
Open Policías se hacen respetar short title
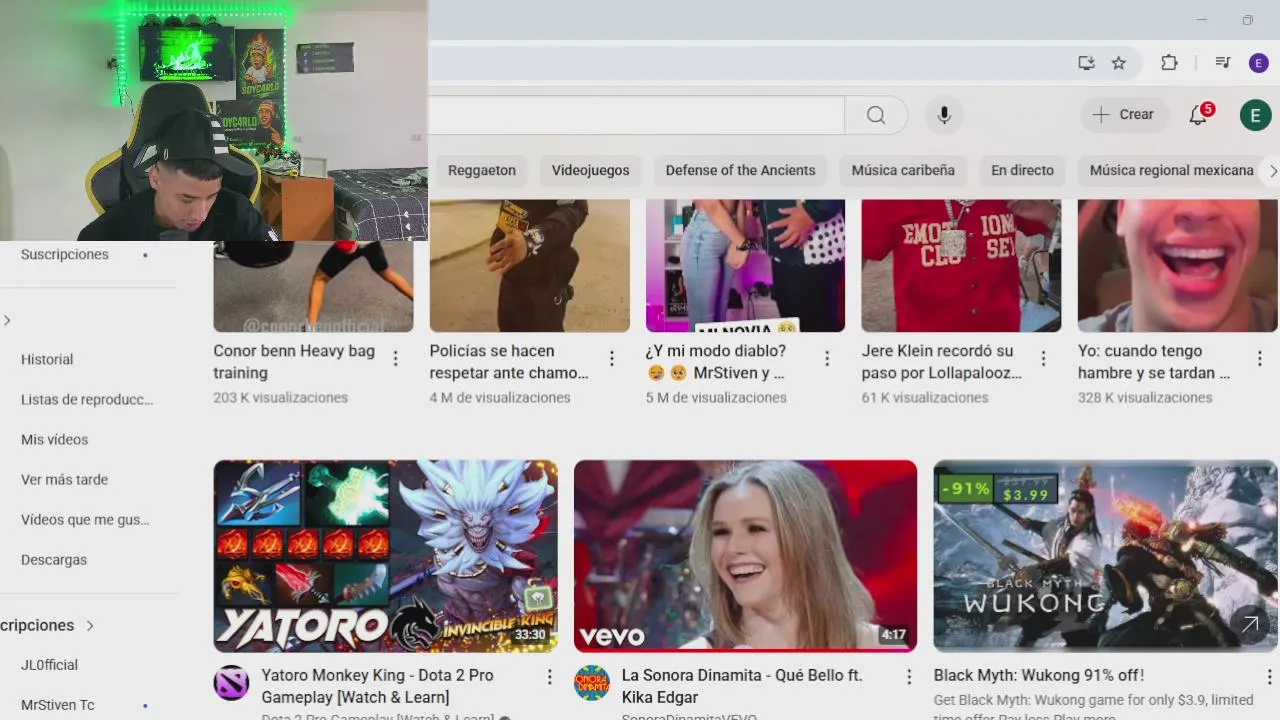pyautogui.click(x=509, y=362)
